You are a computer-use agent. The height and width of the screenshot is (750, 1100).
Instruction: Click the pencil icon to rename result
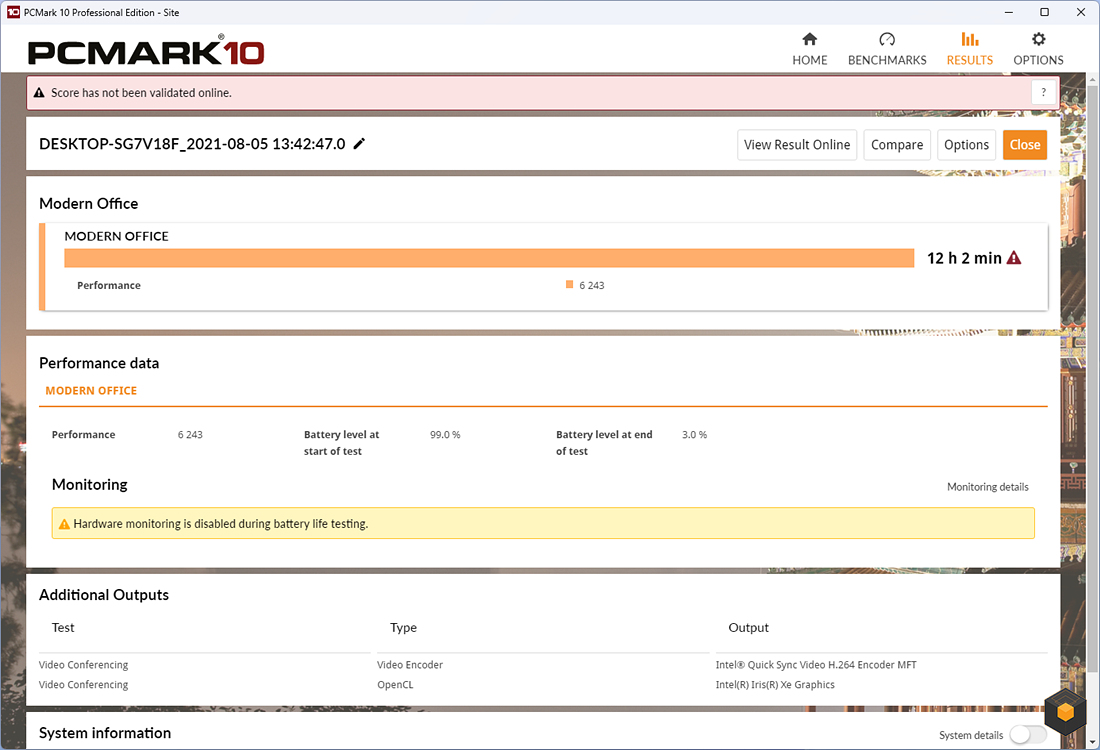pyautogui.click(x=359, y=144)
